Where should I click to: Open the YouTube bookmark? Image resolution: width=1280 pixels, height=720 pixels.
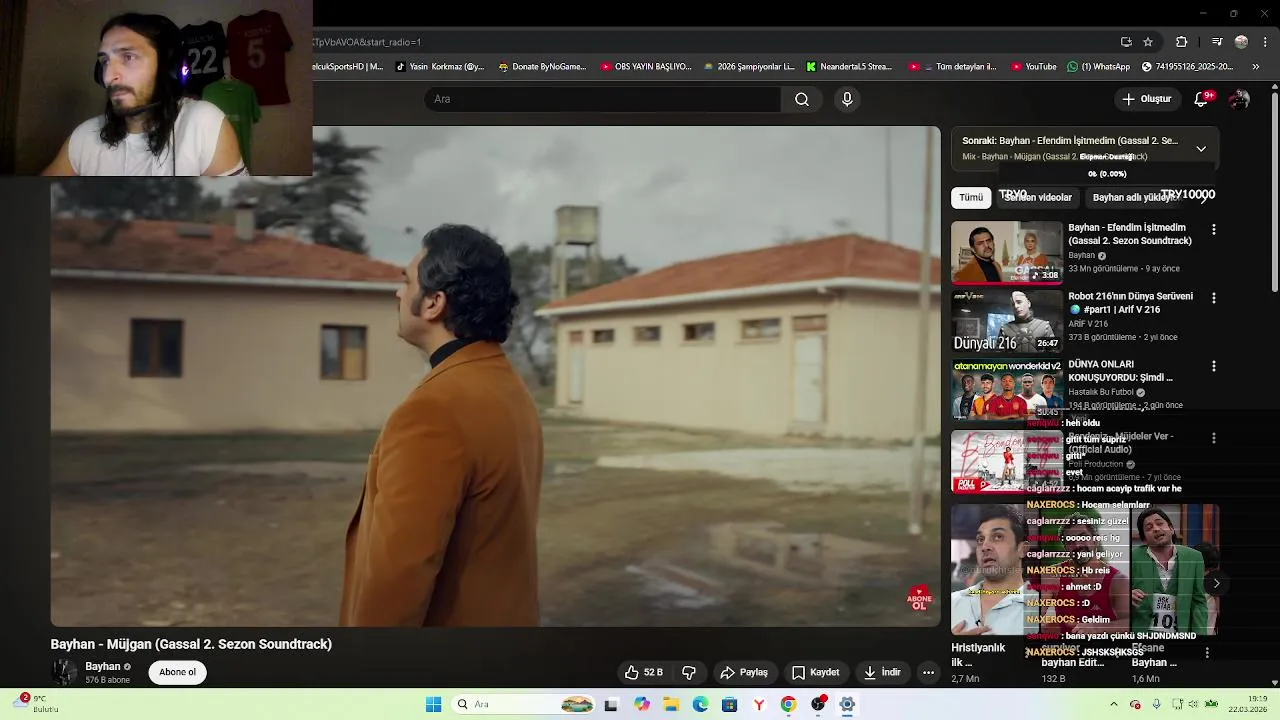click(1033, 67)
